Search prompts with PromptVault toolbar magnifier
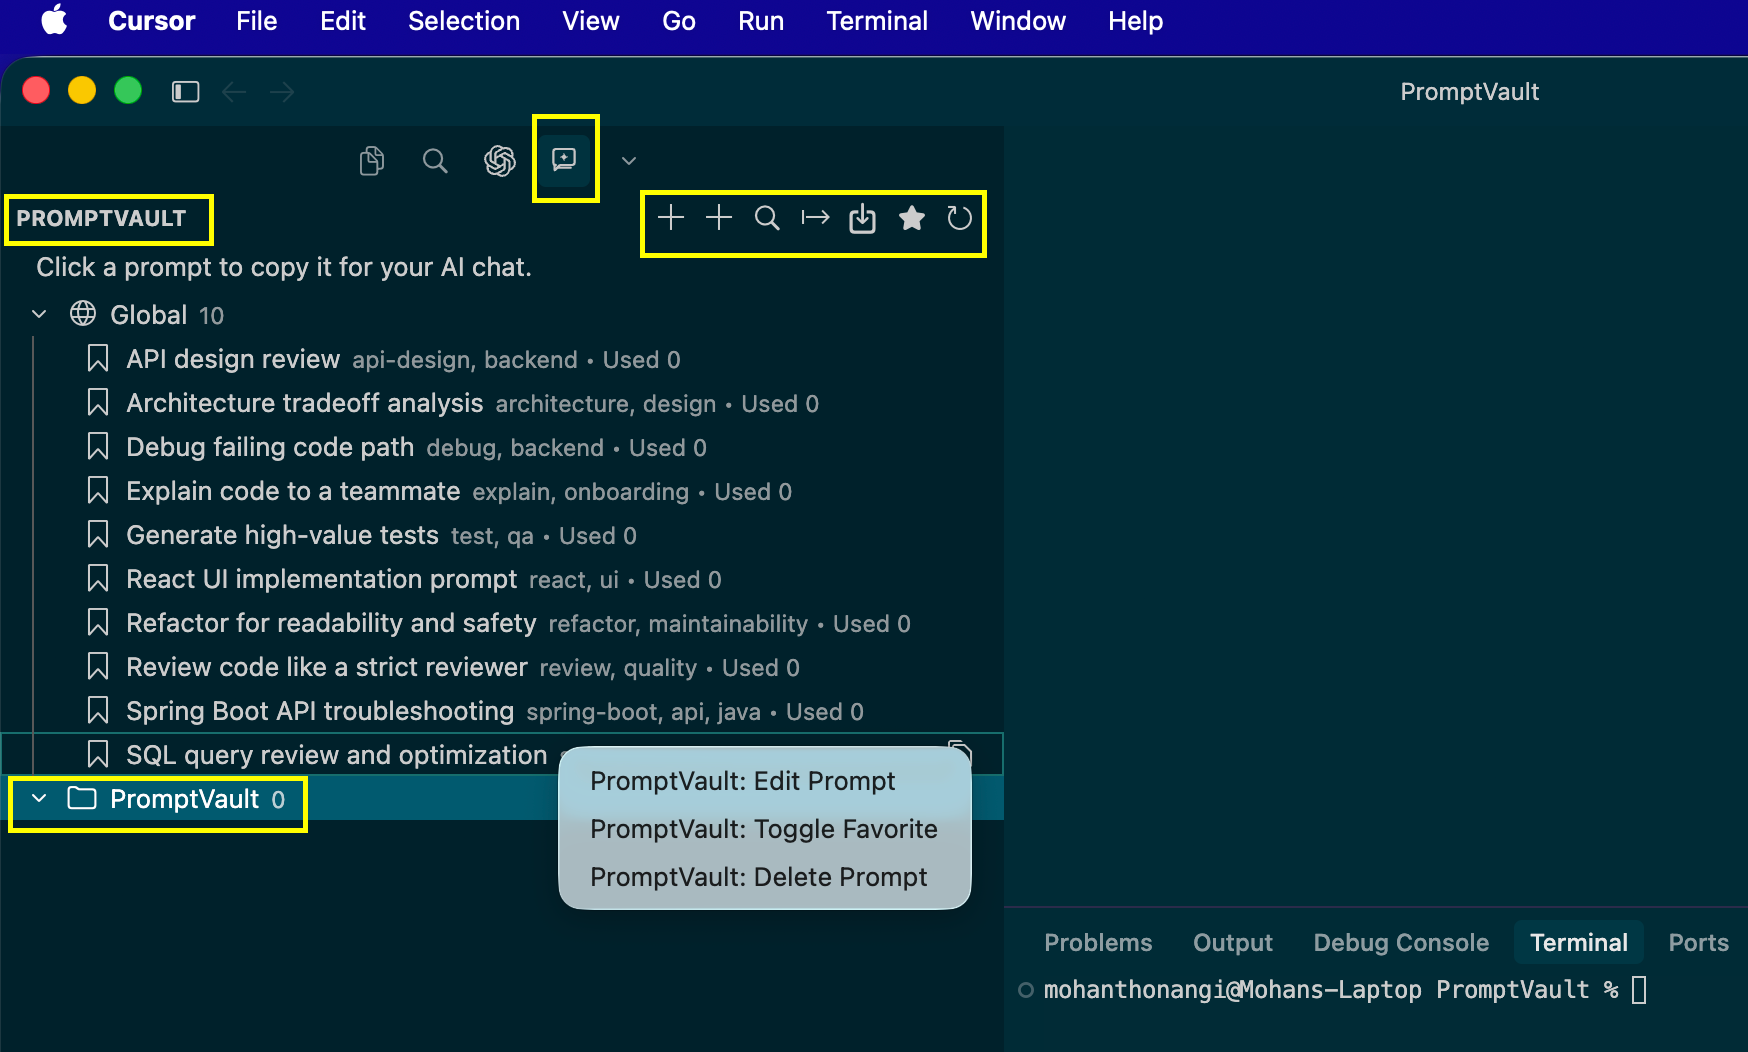 [767, 218]
